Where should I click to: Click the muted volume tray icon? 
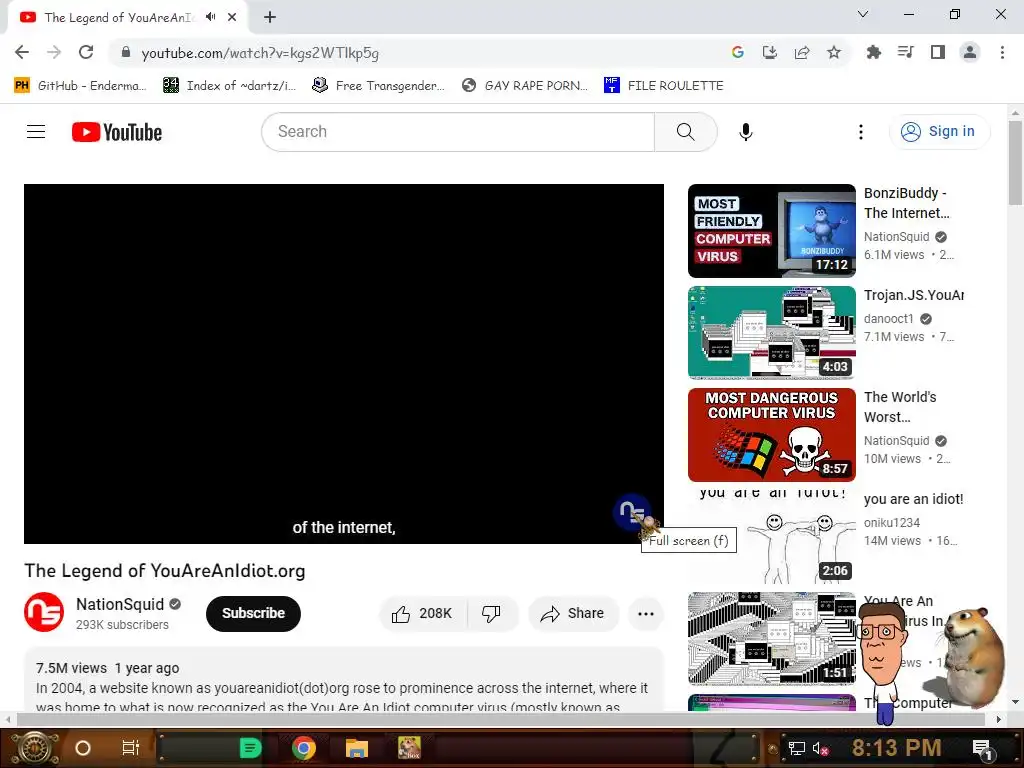tap(820, 748)
